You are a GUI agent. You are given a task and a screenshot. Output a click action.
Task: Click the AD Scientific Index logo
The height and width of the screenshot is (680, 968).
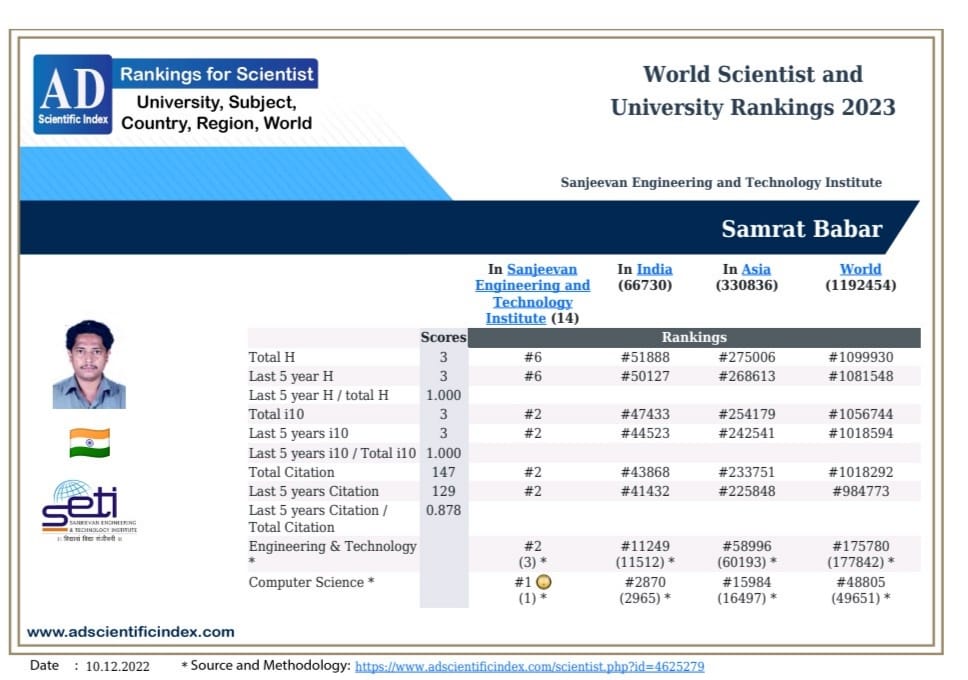pos(73,94)
